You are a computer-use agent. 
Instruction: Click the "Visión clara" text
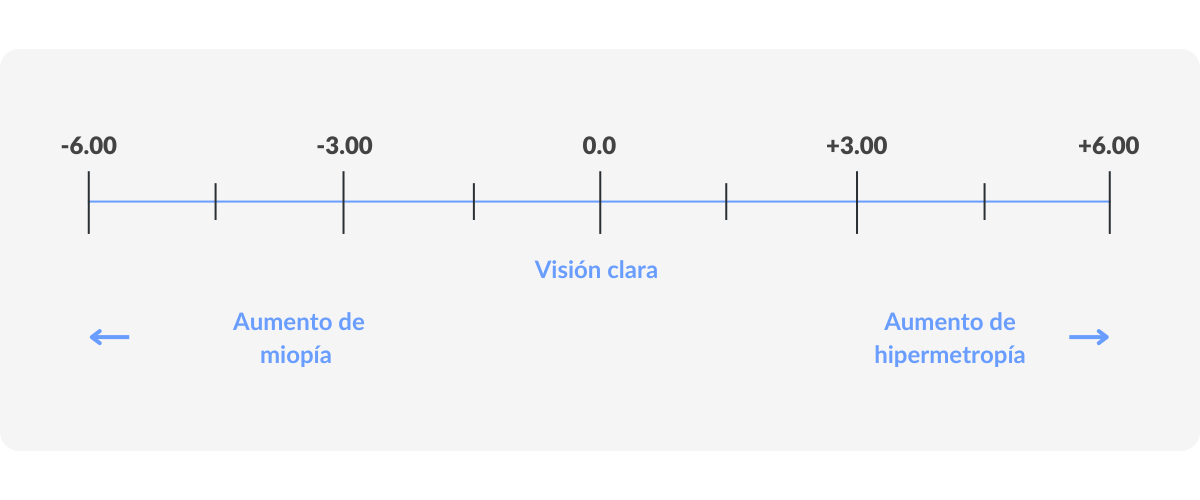(596, 270)
